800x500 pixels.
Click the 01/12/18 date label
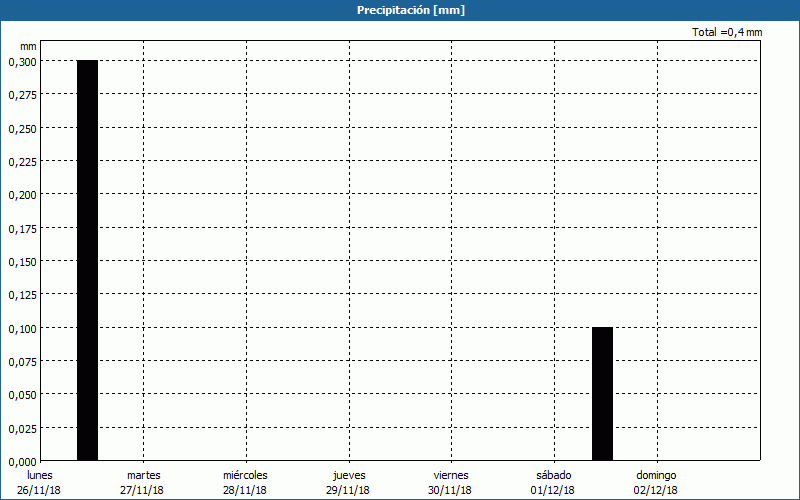tap(553, 490)
